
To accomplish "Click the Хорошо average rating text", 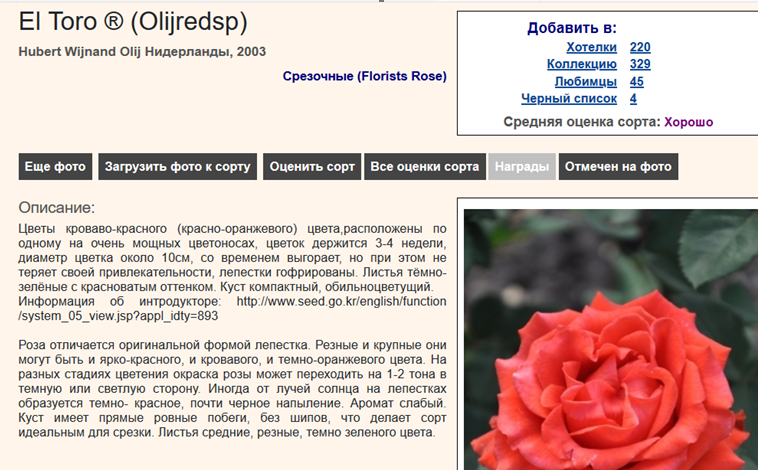I will (x=689, y=122).
